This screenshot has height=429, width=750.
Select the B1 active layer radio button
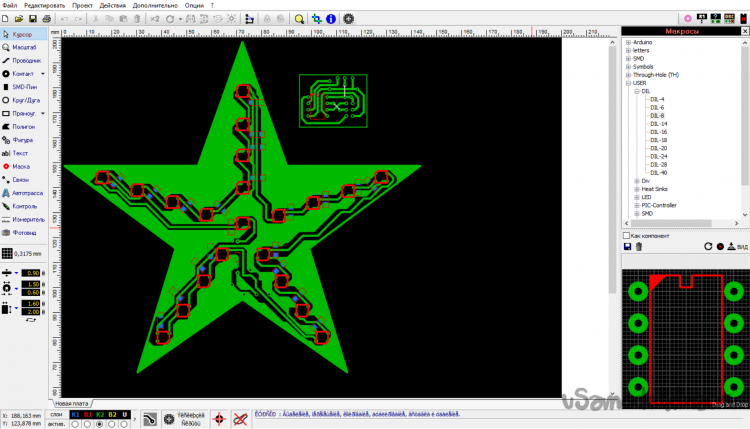[x=87, y=424]
